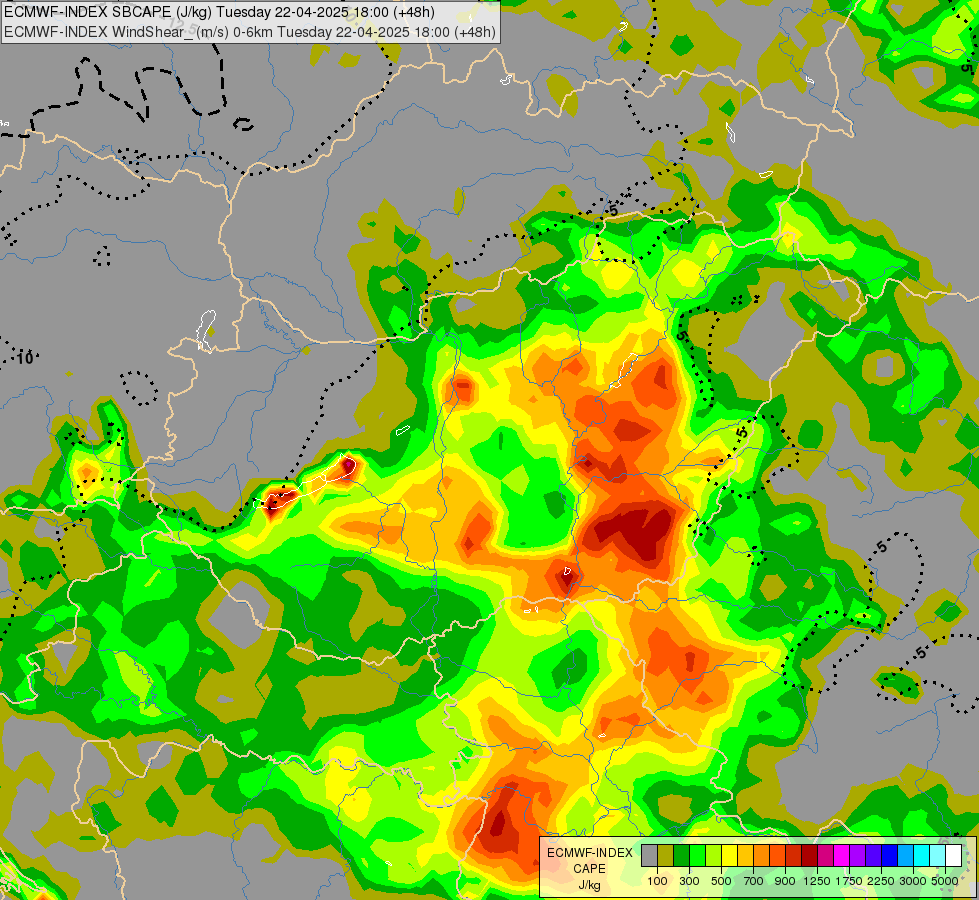Click the dark red legend swatch
This screenshot has width=979, height=900.
(x=810, y=855)
